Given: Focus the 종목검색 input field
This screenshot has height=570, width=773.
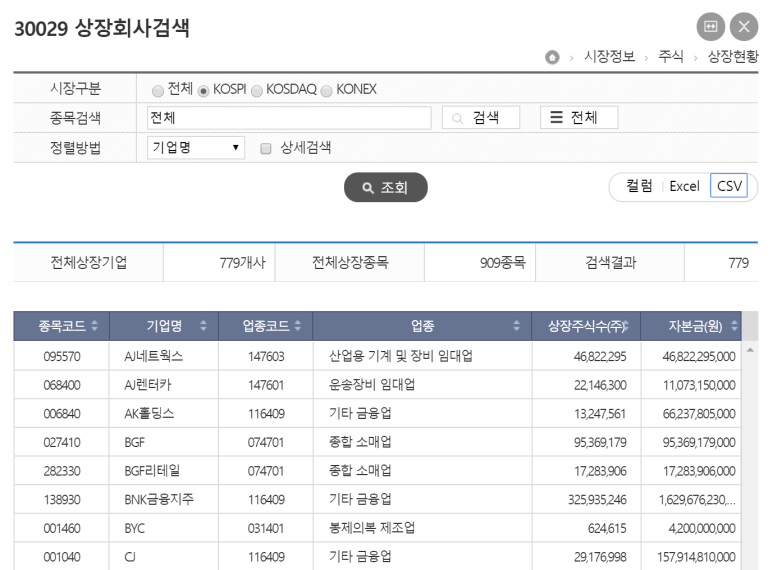Looking at the screenshot, I should click(289, 118).
